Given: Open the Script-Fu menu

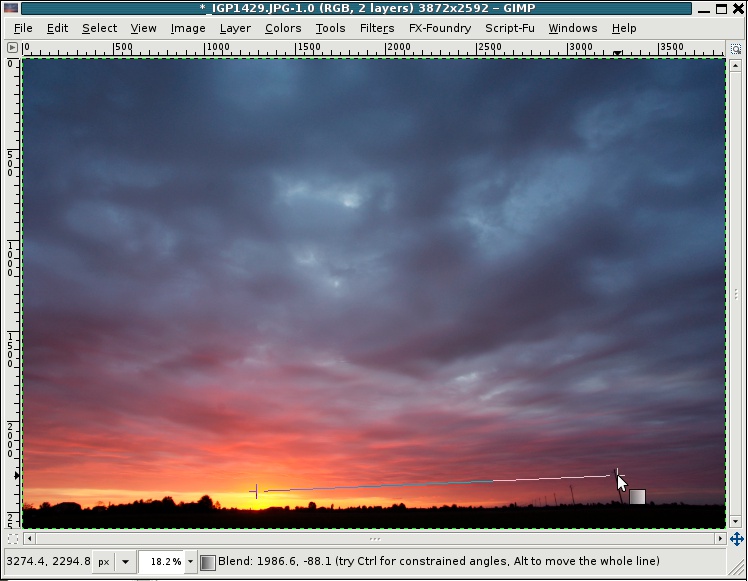Looking at the screenshot, I should point(509,28).
